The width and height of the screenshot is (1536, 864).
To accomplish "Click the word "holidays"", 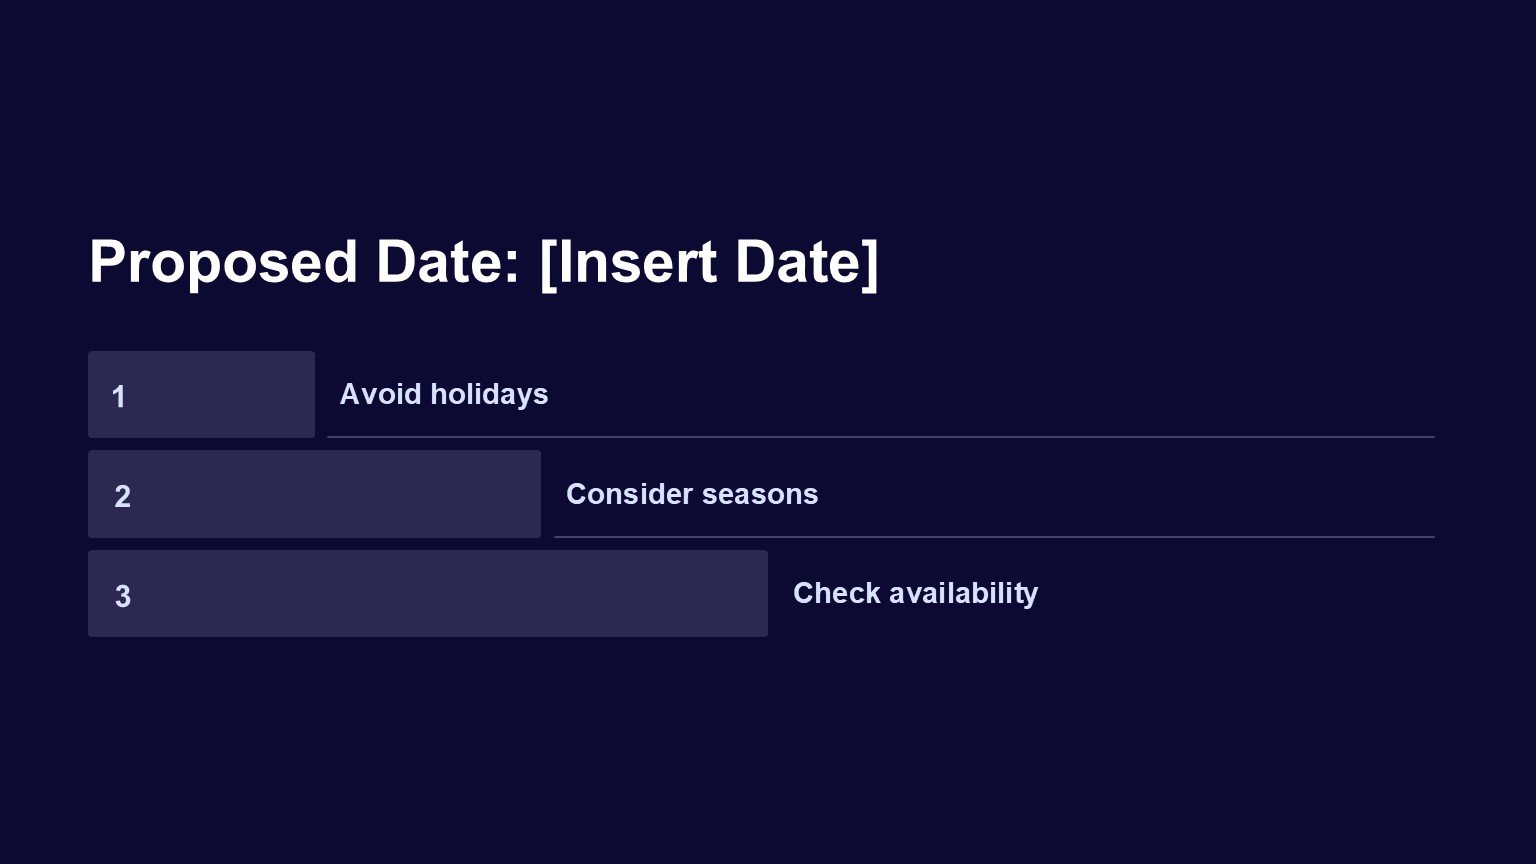I will tap(489, 394).
